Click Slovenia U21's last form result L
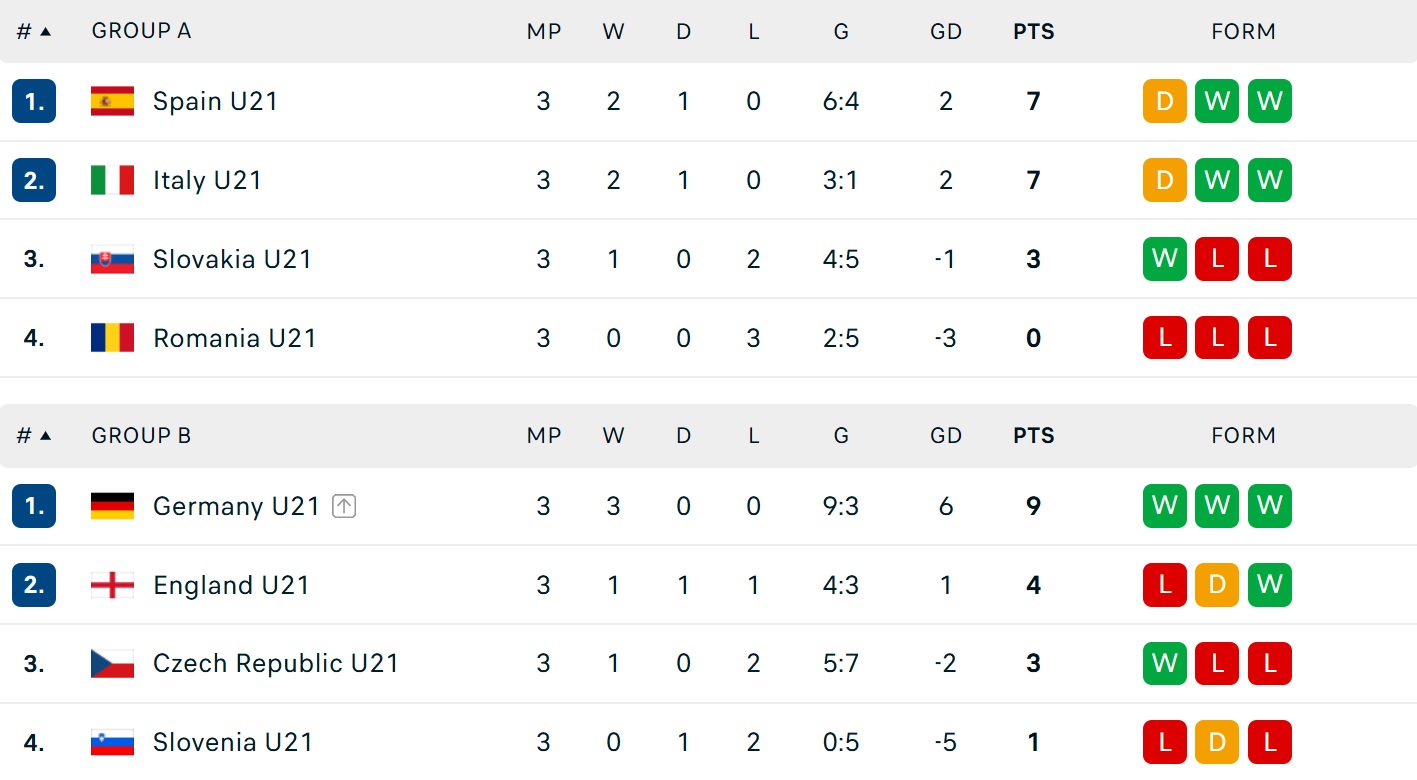The height and width of the screenshot is (780, 1417). pos(1270,742)
